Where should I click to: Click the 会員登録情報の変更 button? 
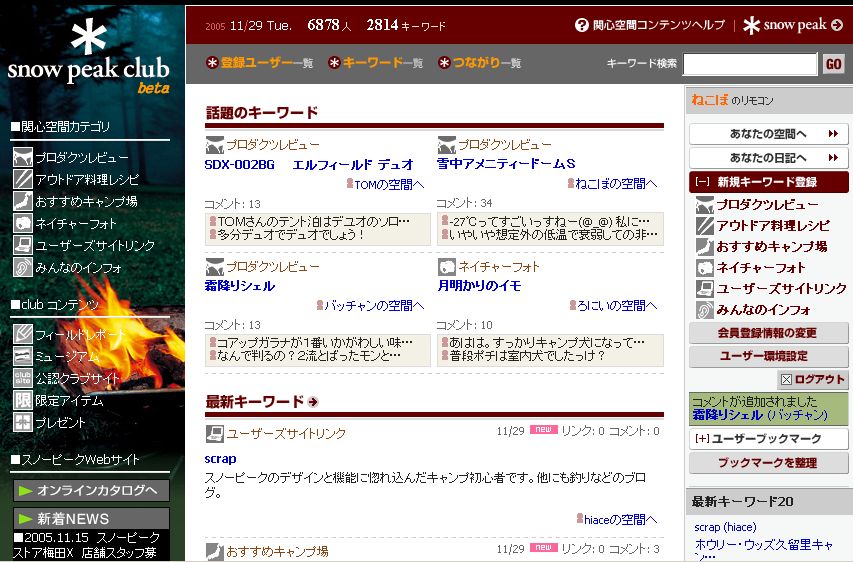tap(768, 333)
